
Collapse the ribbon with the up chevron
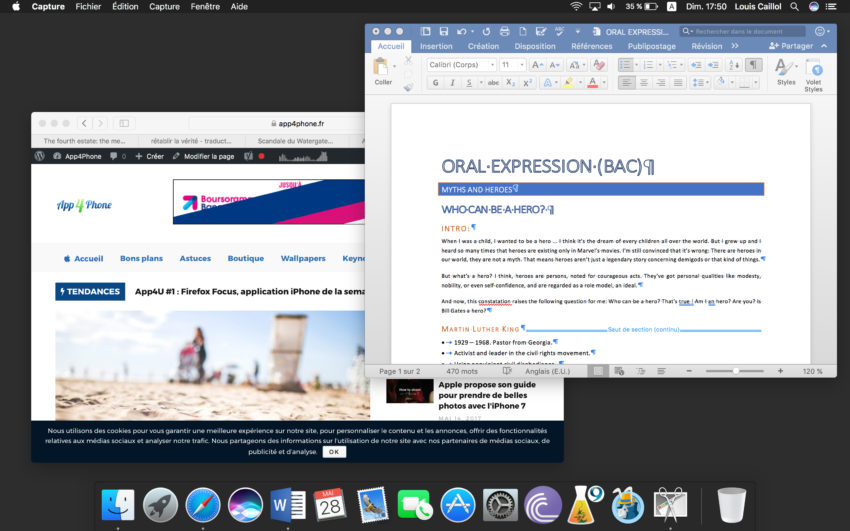coord(824,46)
